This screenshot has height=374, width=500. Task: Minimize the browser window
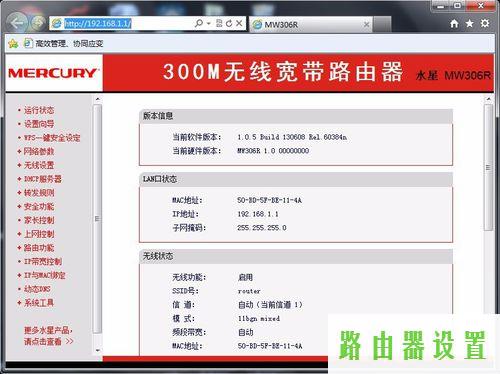point(440,6)
